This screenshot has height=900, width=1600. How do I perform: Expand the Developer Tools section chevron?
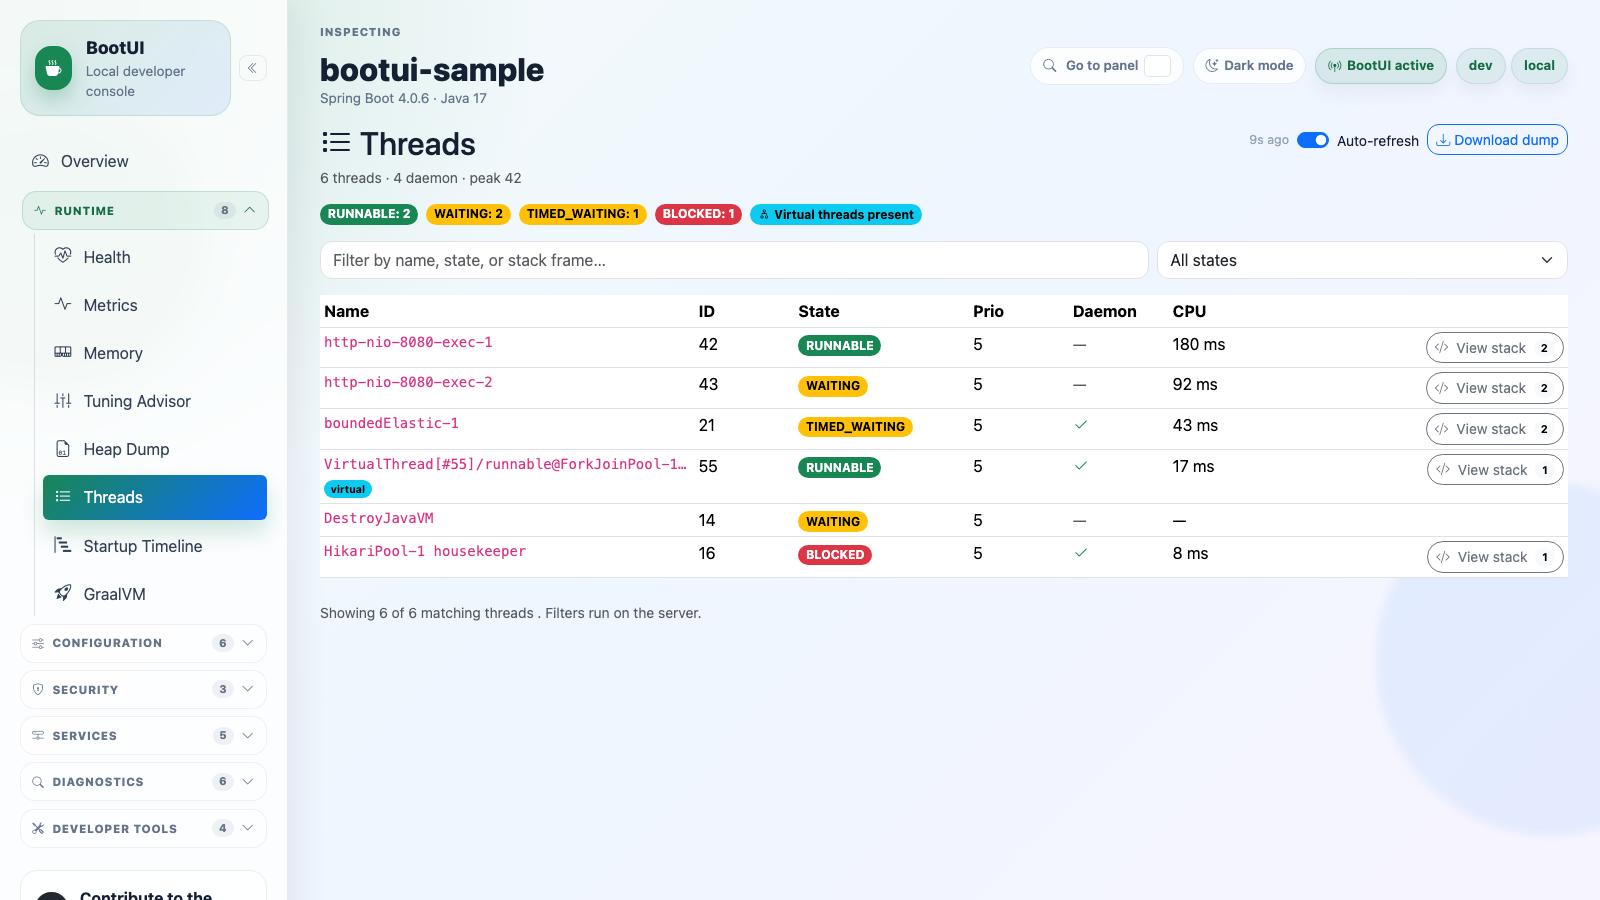[248, 828]
